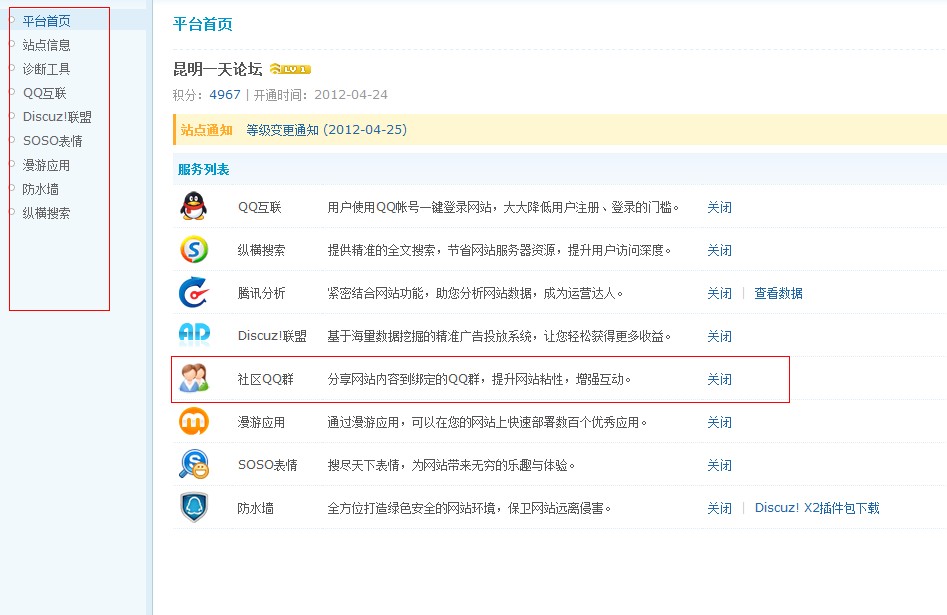Close the QQ互联 service
The height and width of the screenshot is (615, 947).
pos(719,207)
